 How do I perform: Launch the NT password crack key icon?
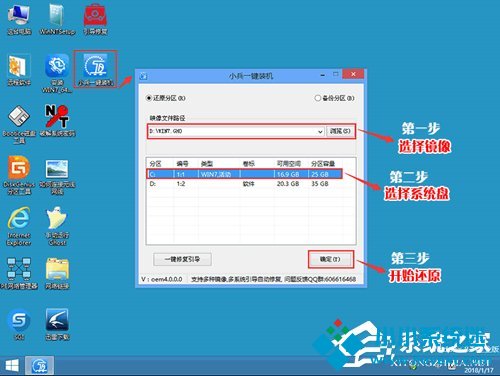click(x=57, y=121)
